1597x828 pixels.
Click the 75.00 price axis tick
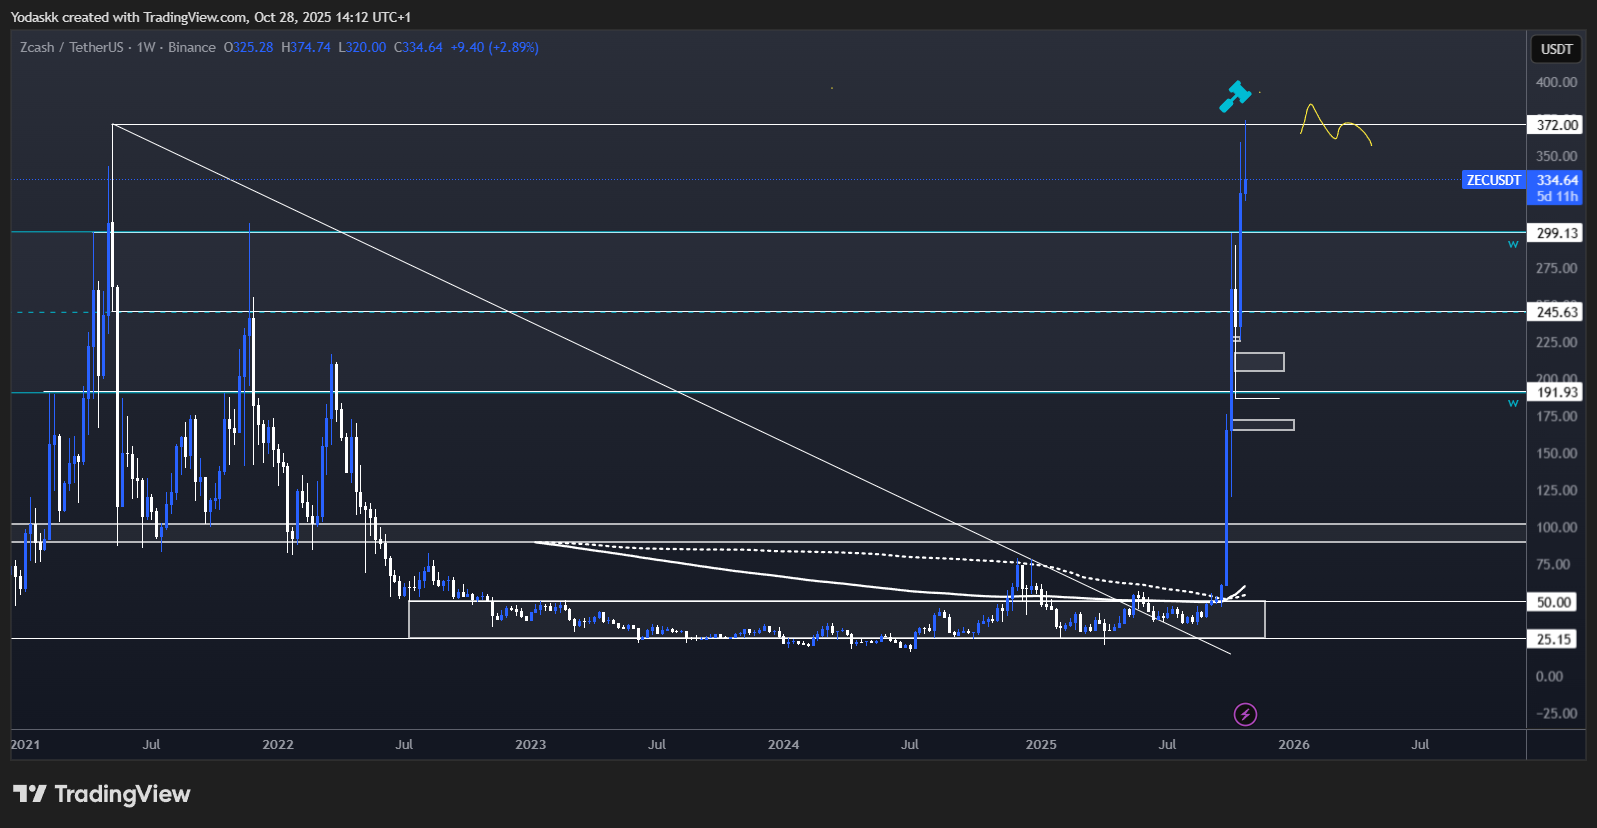tap(1554, 564)
